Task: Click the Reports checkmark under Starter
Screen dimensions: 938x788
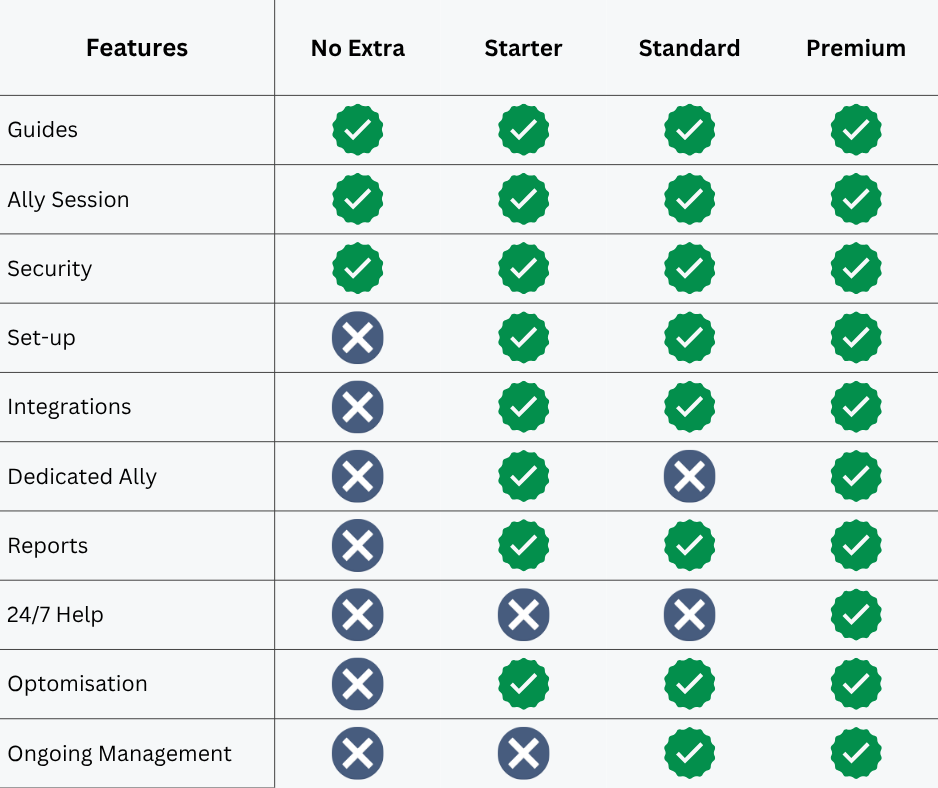Action: point(523,545)
